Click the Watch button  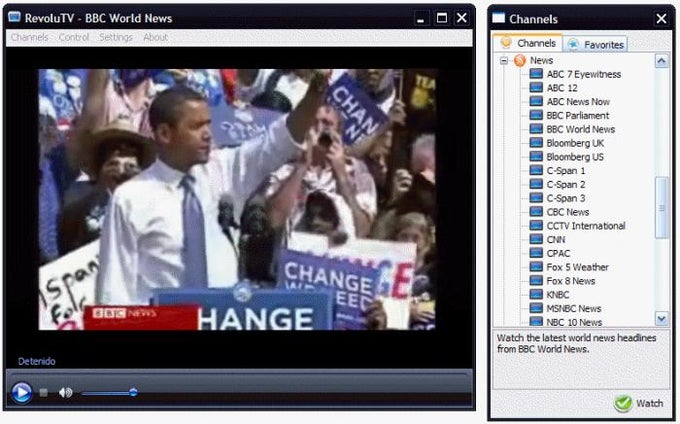639,403
